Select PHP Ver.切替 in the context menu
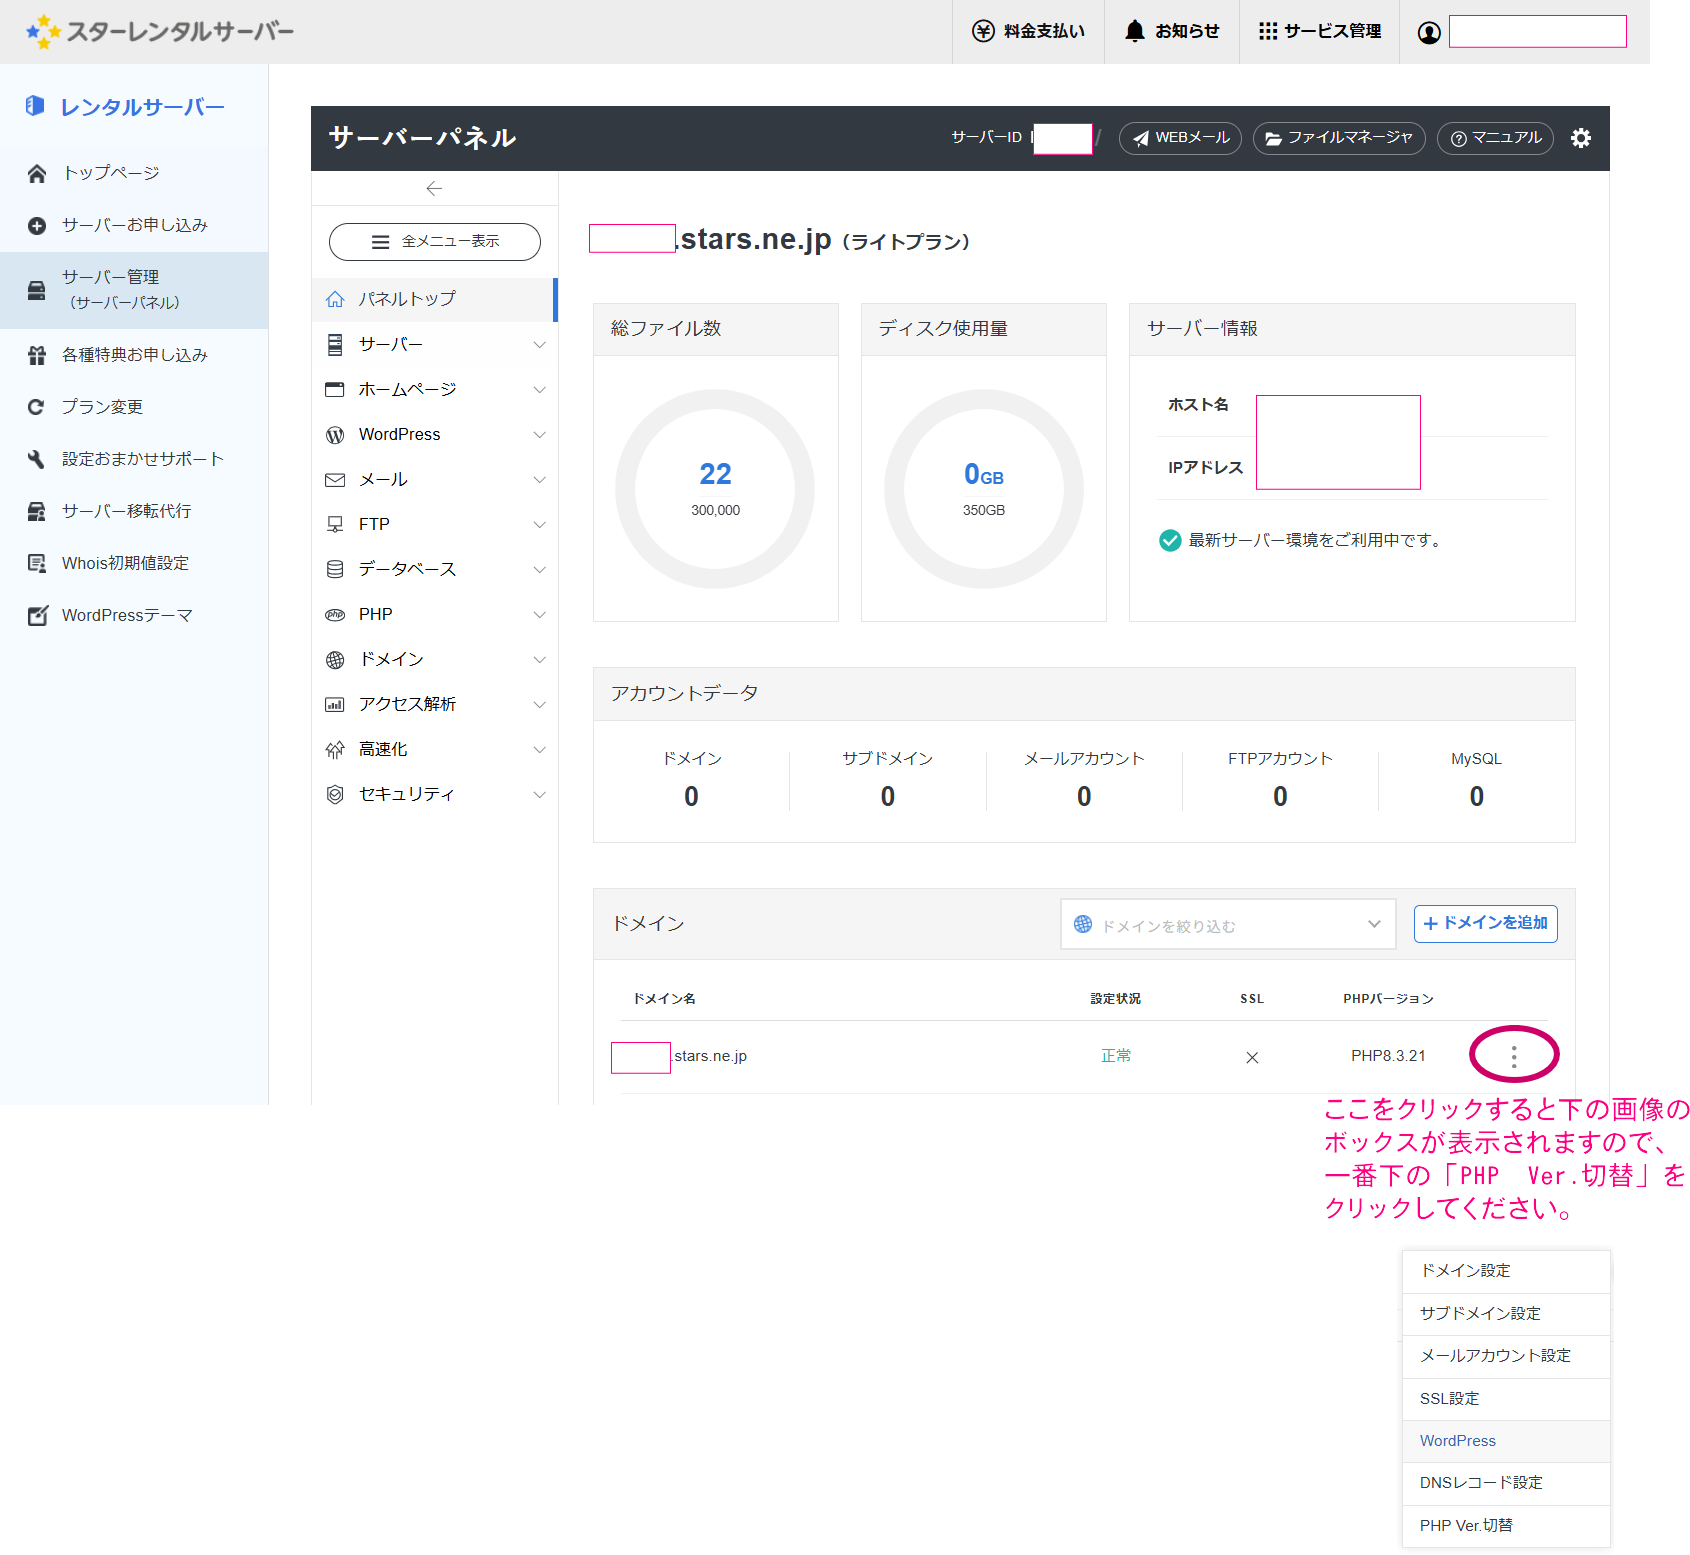The height and width of the screenshot is (1555, 1690). pos(1466,1525)
